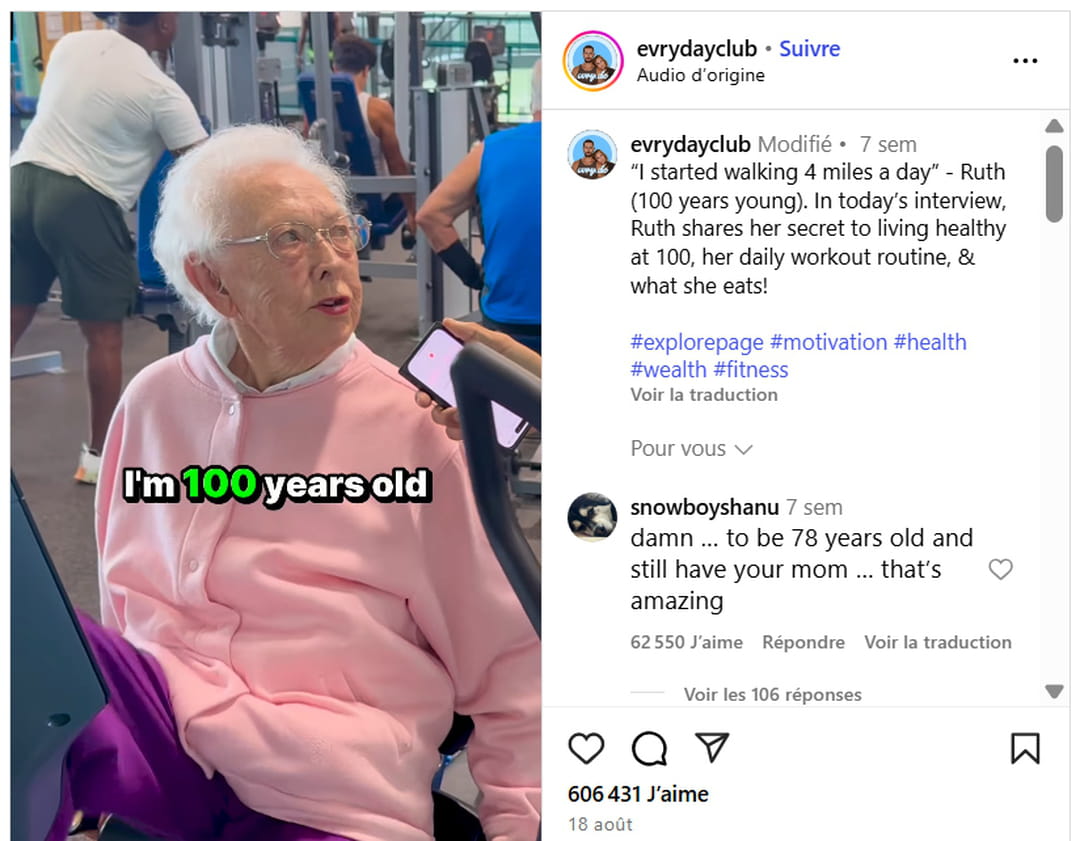Expand Voir les 106 réponses
The image size is (1080, 841).
(x=772, y=694)
